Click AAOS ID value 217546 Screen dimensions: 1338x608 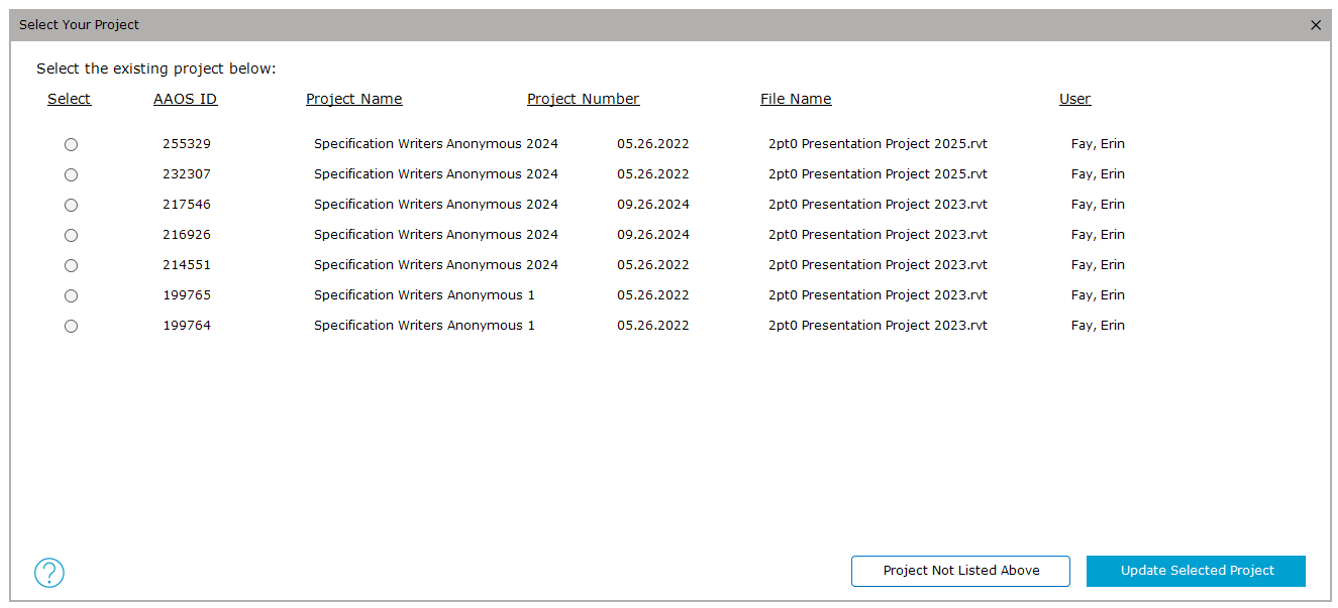tap(187, 204)
